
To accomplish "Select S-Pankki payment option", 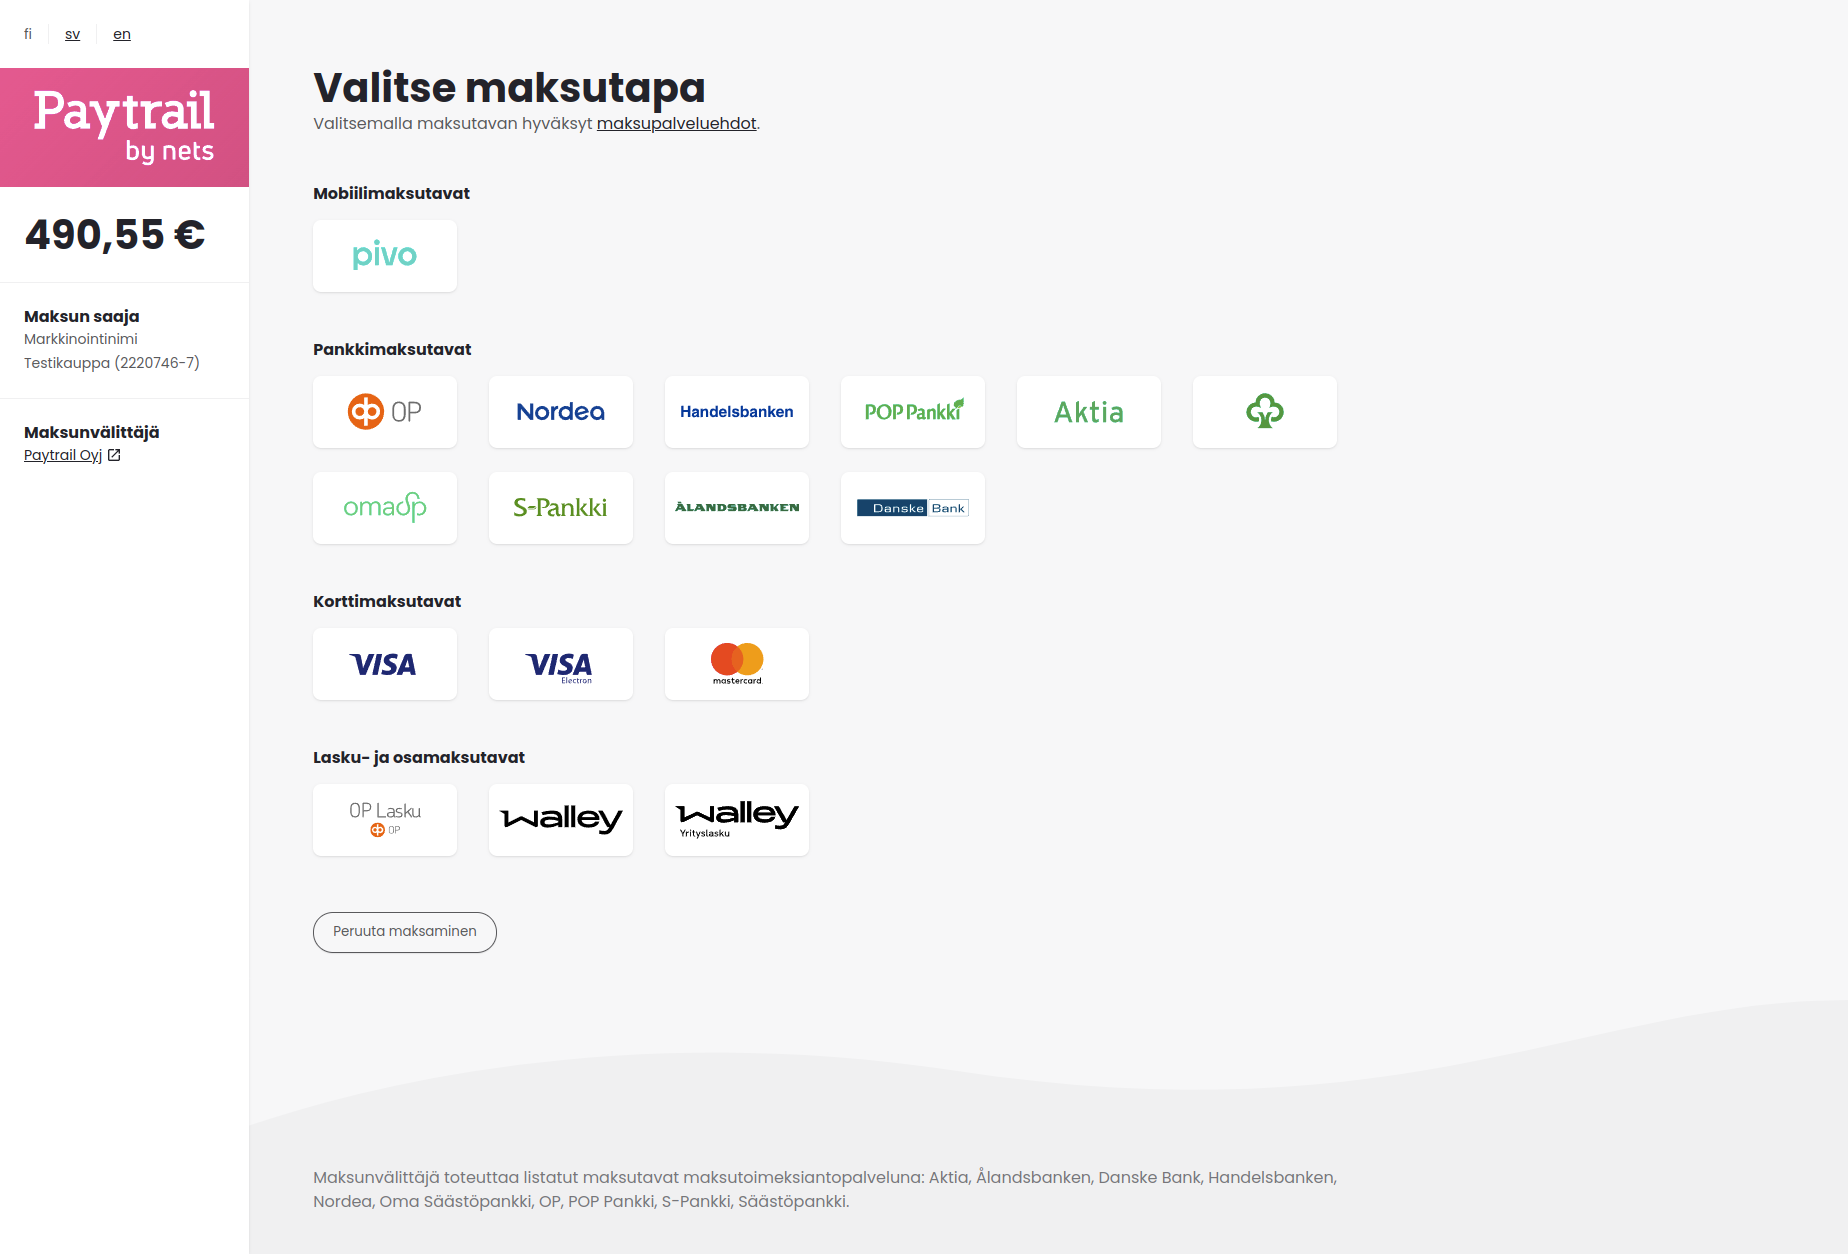I will pos(561,508).
